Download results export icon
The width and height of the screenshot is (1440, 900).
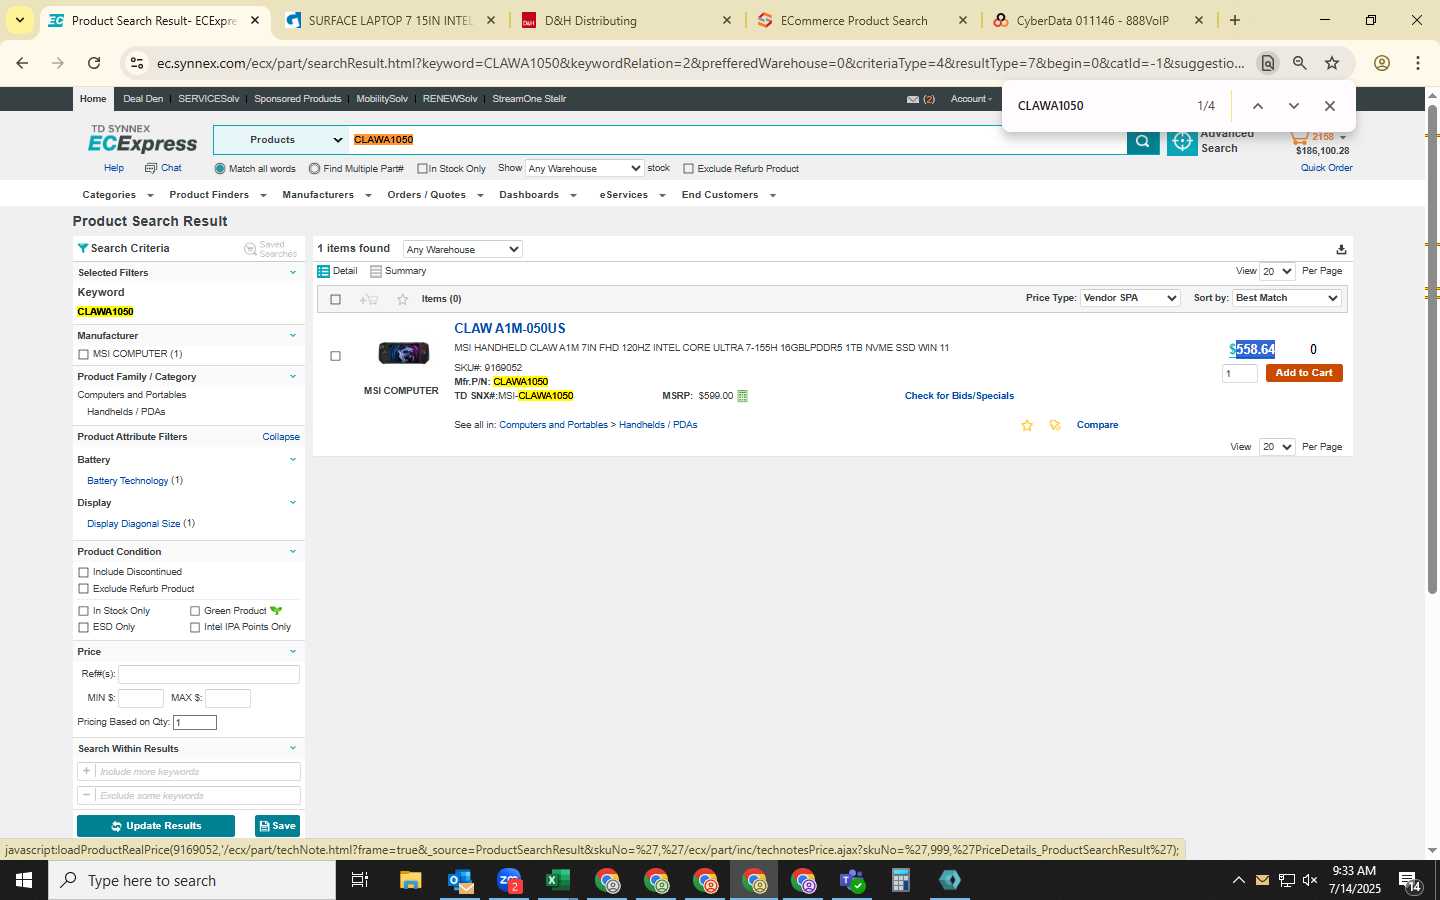point(1341,249)
